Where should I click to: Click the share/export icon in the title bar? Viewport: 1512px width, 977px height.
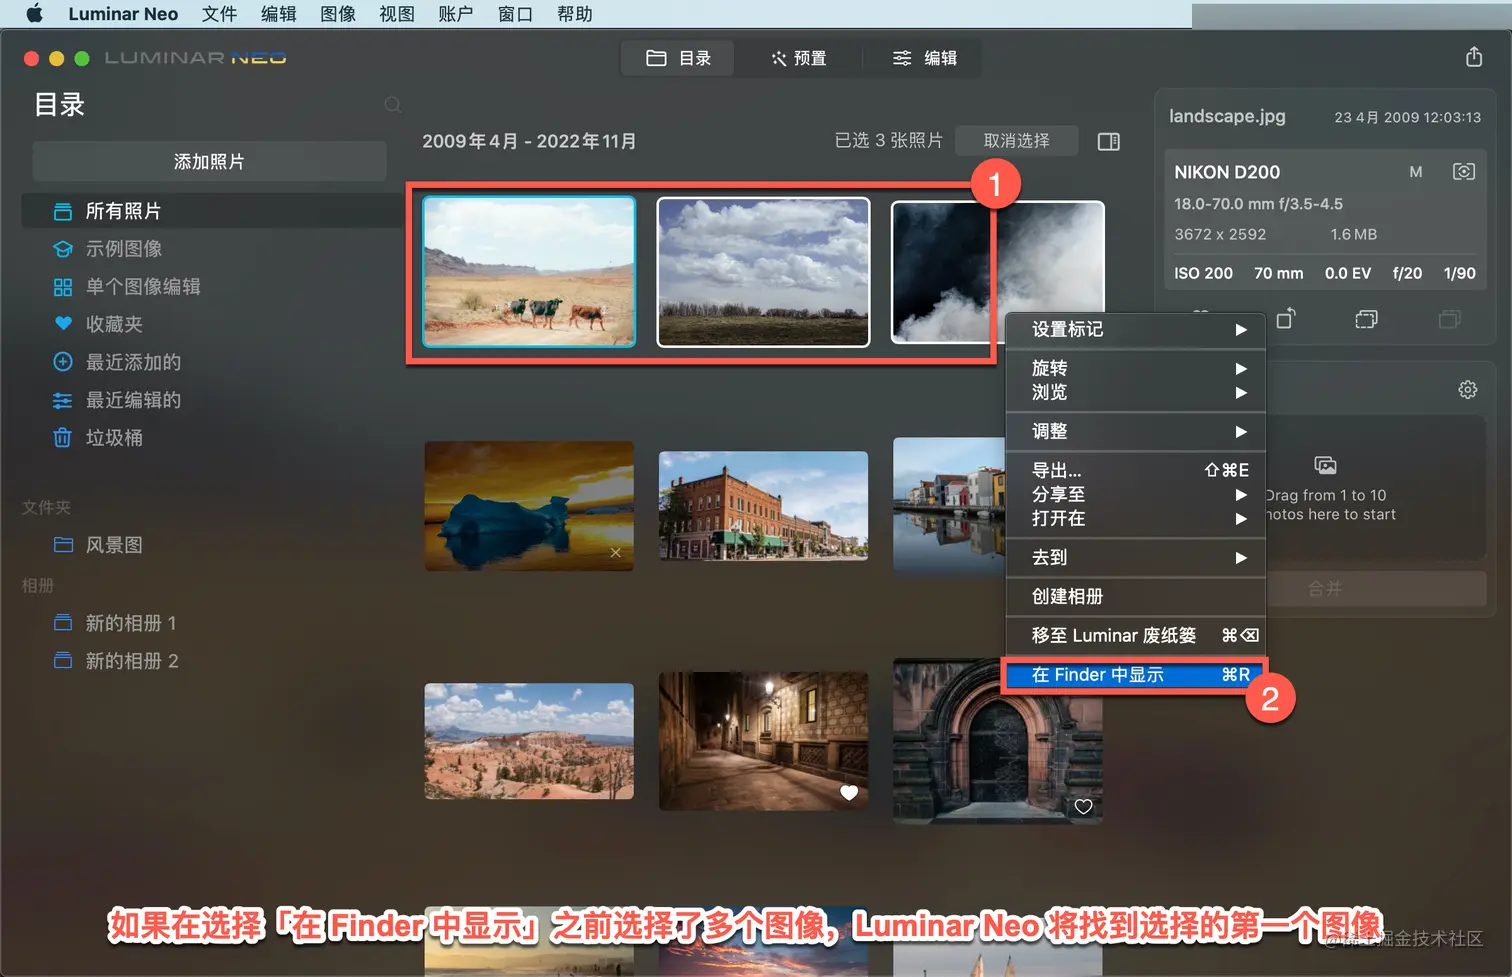1474,57
